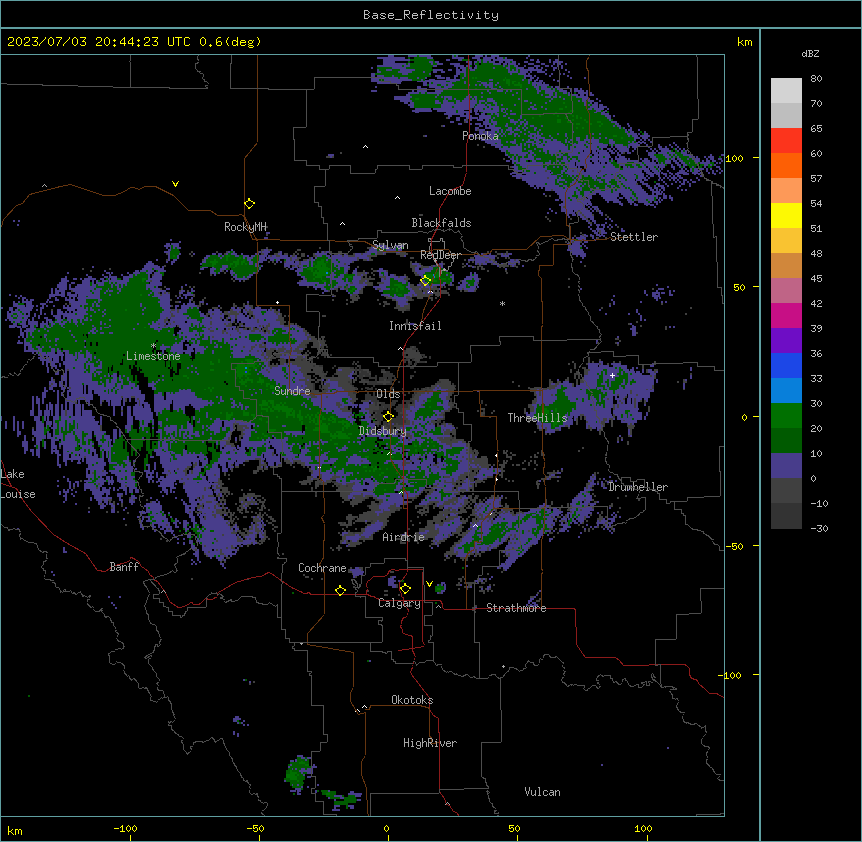Click the Banff label

click(124, 567)
